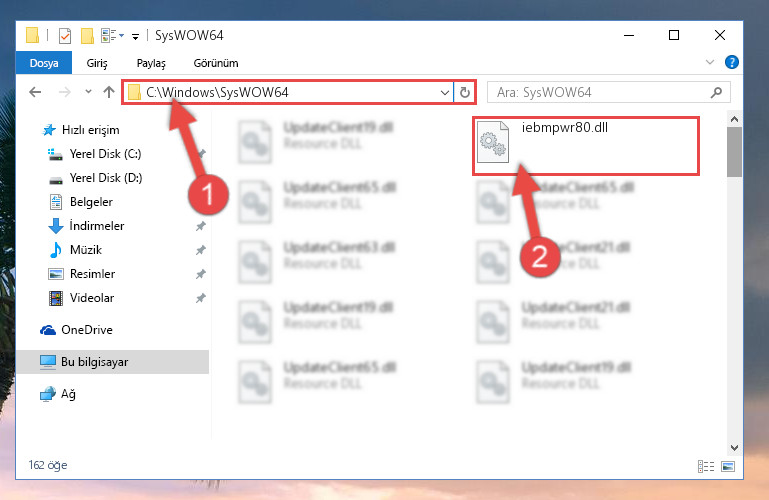Click New Folder icon in quick access toolbar
Screen dimensions: 769x500
tap(87, 36)
